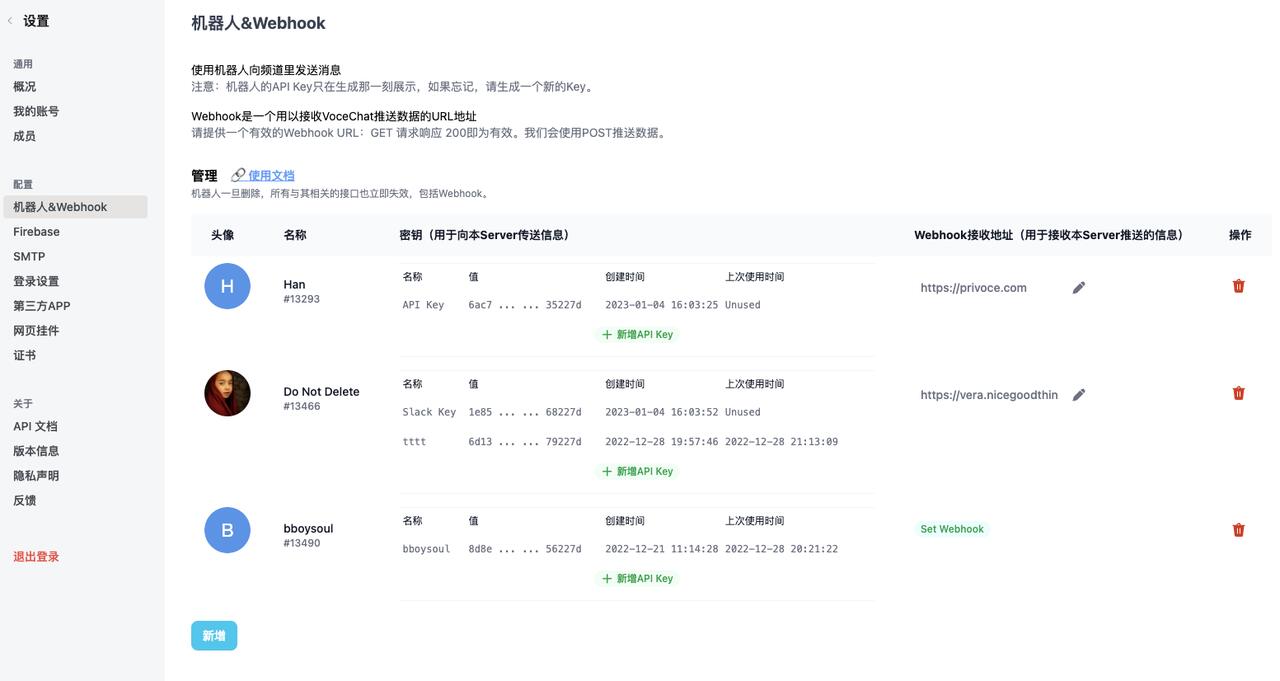This screenshot has height=681, width=1280.
Task: Navigate to API 文档 in sidebar
Action: tap(35, 427)
